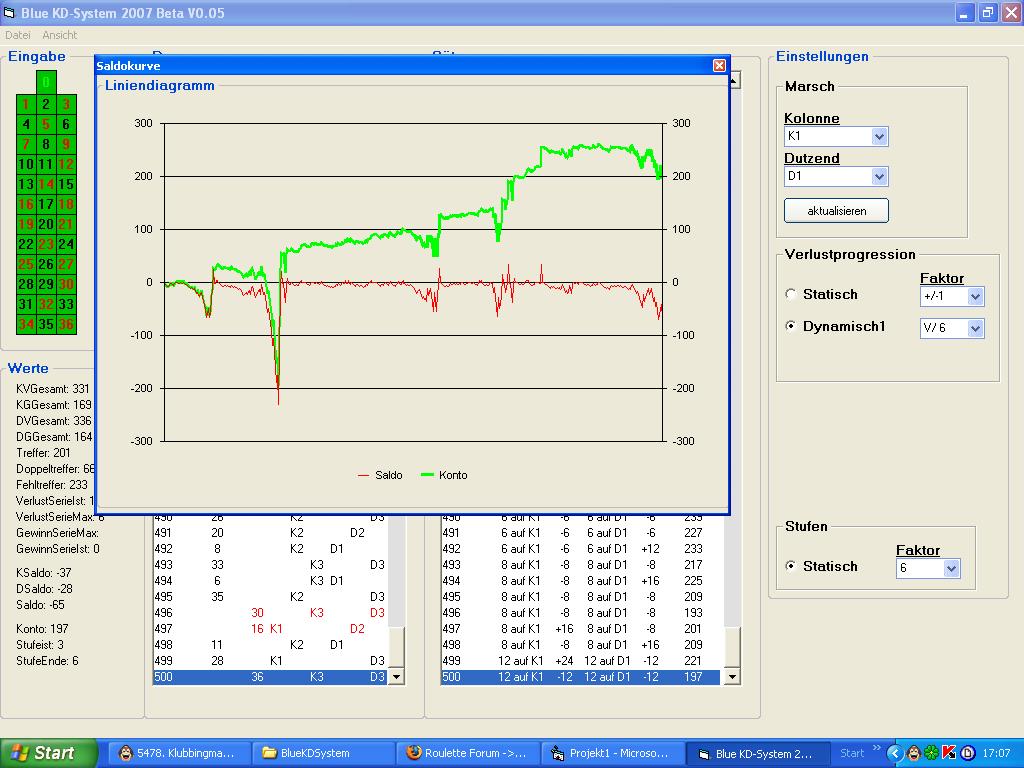Choose number 29 on the roulette grid
This screenshot has width=1024, height=768.
pyautogui.click(x=46, y=284)
